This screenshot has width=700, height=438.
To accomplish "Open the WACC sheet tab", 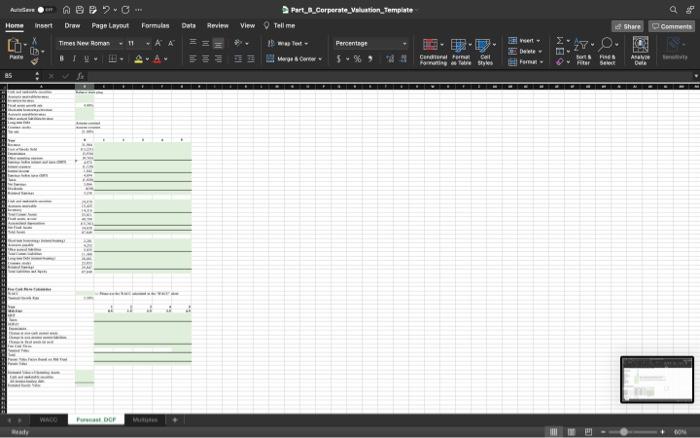I will [48, 420].
